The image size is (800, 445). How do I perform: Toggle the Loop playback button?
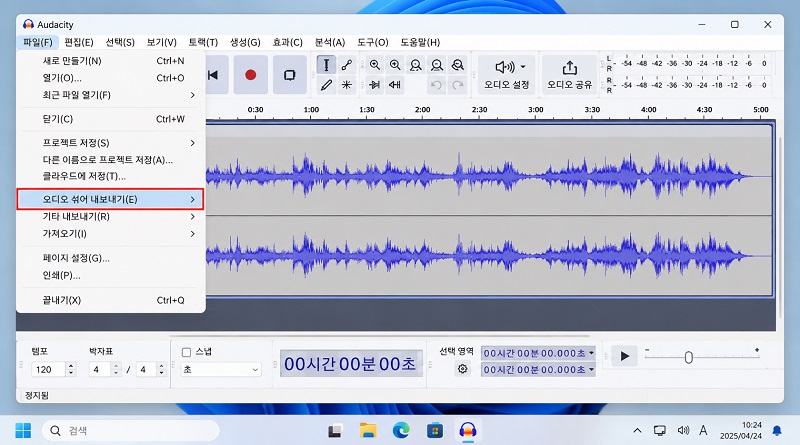(289, 75)
